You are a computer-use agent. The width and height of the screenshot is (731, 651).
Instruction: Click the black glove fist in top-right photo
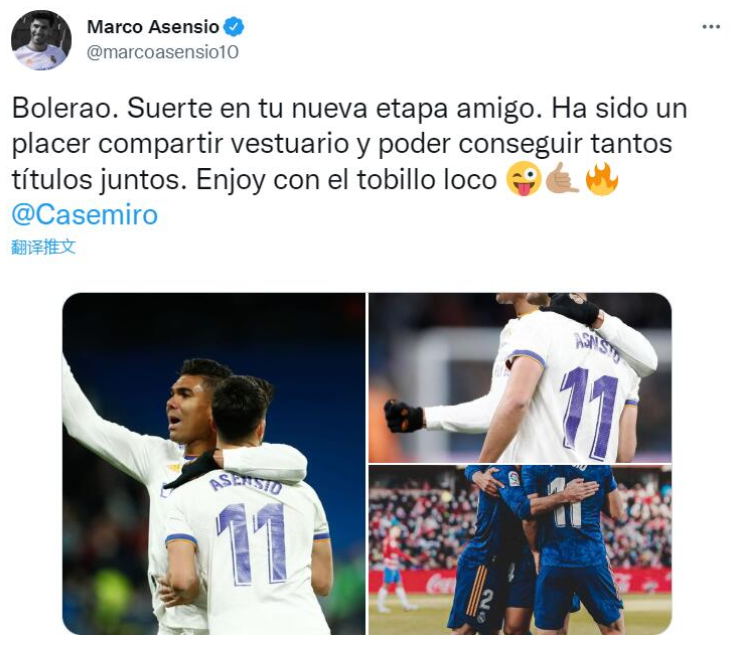click(x=404, y=416)
